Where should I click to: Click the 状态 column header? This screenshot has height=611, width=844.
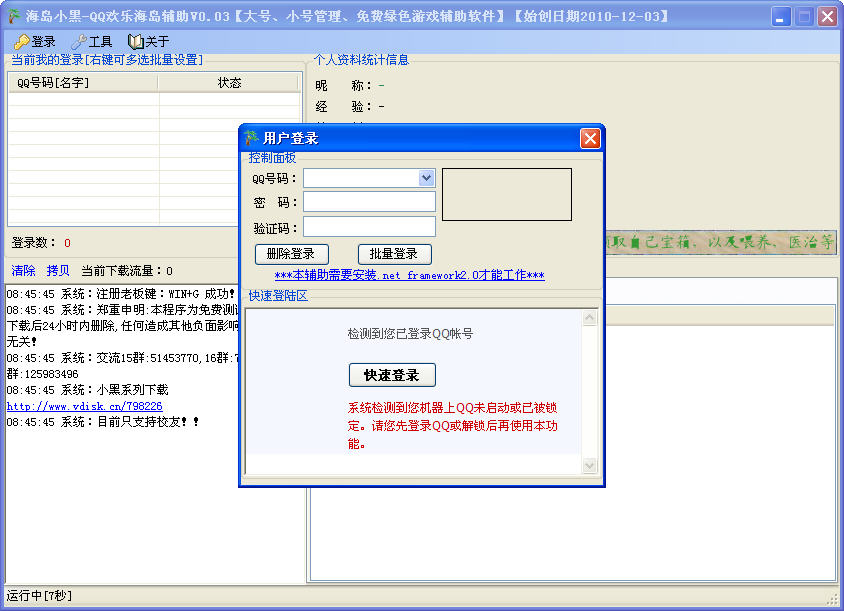[x=229, y=82]
